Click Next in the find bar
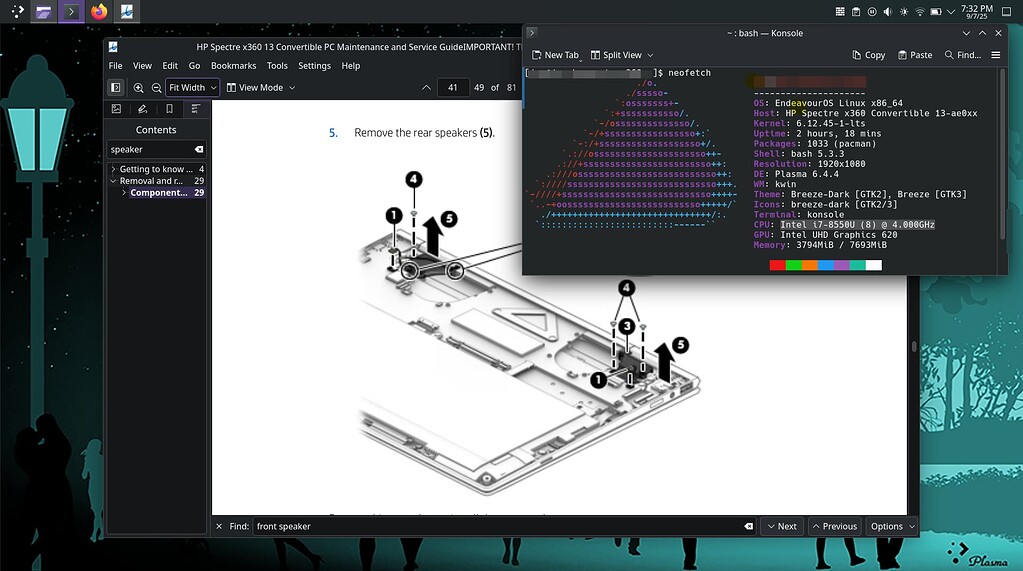Screen dimensions: 1023x571 pos(781,526)
